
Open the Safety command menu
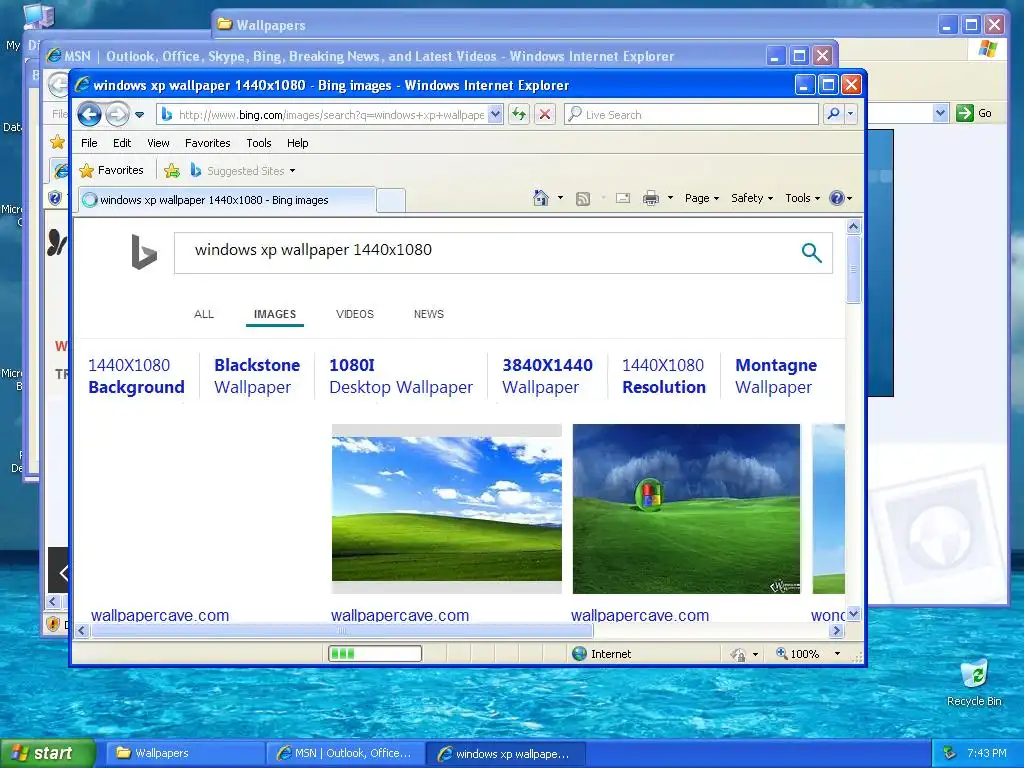(x=752, y=198)
